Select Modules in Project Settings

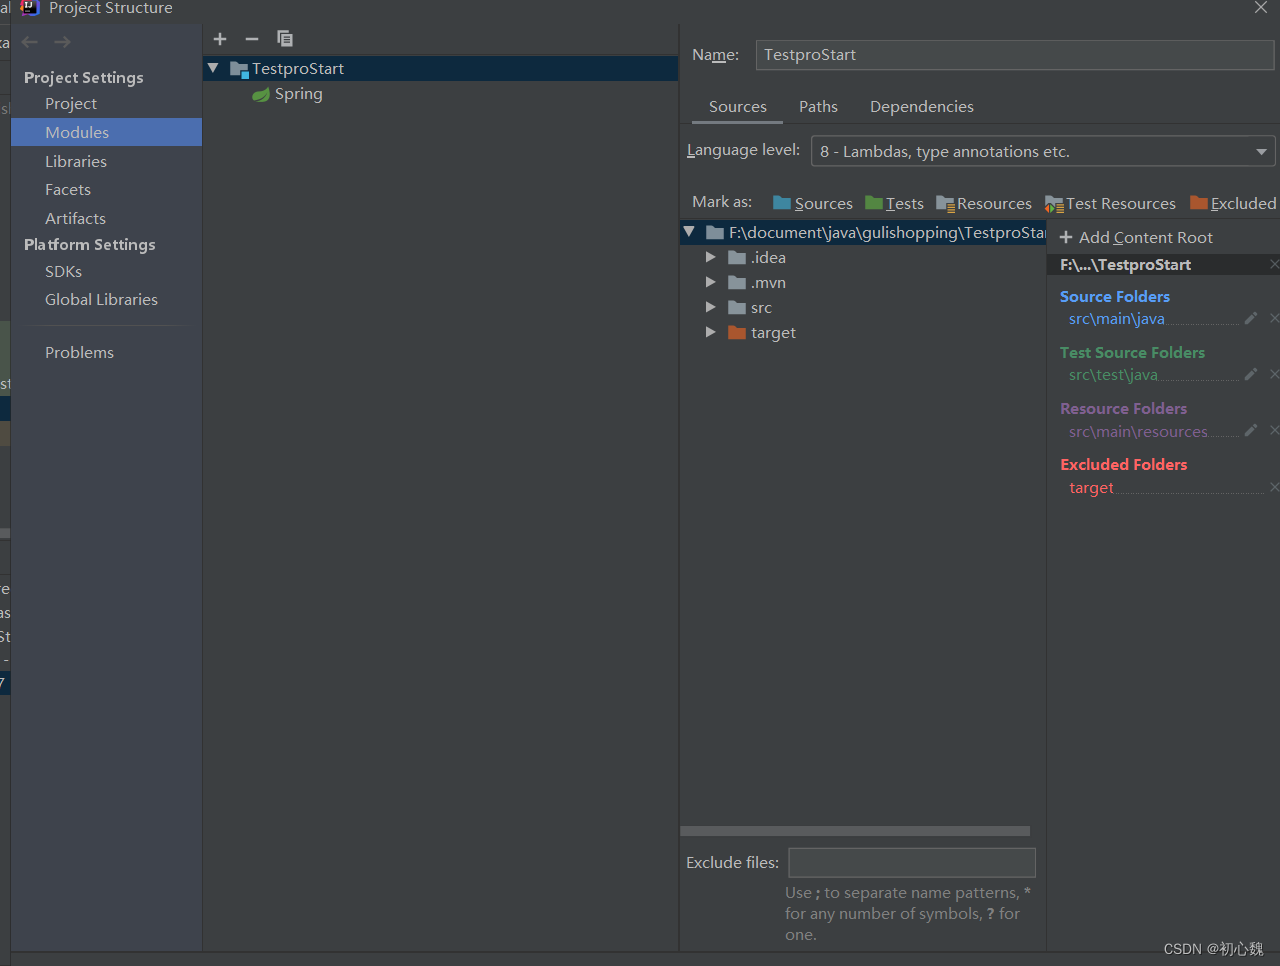coord(106,132)
